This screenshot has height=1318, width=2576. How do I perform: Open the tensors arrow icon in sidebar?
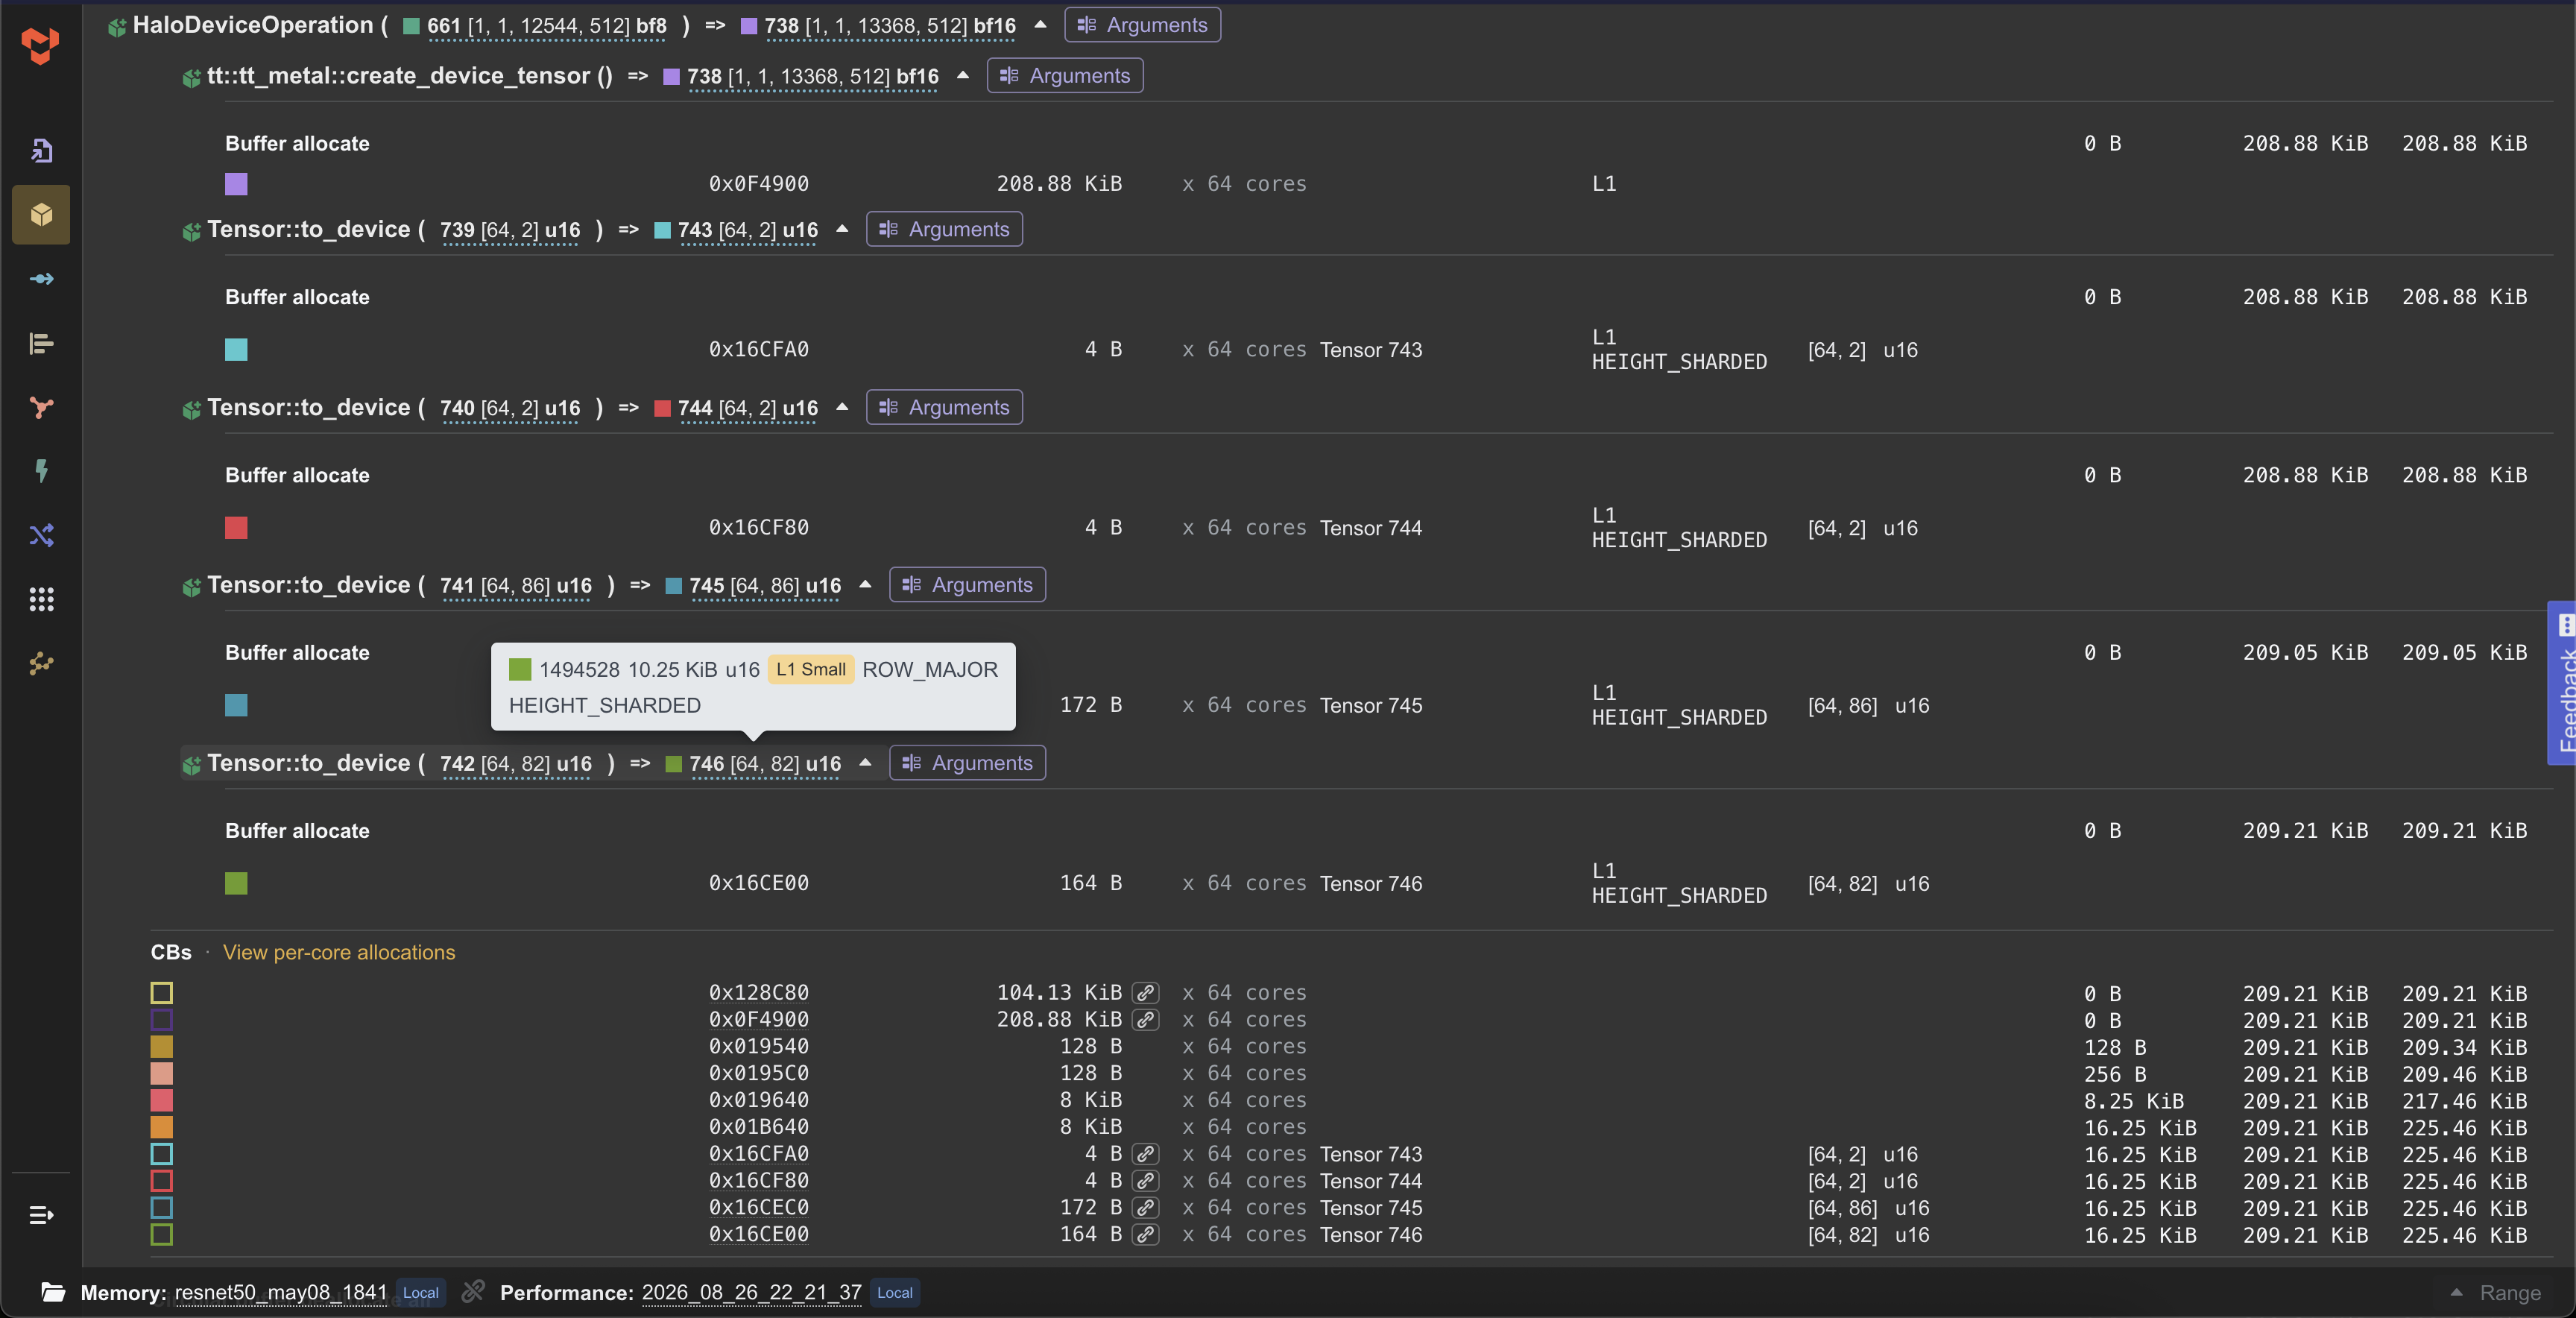[x=41, y=278]
